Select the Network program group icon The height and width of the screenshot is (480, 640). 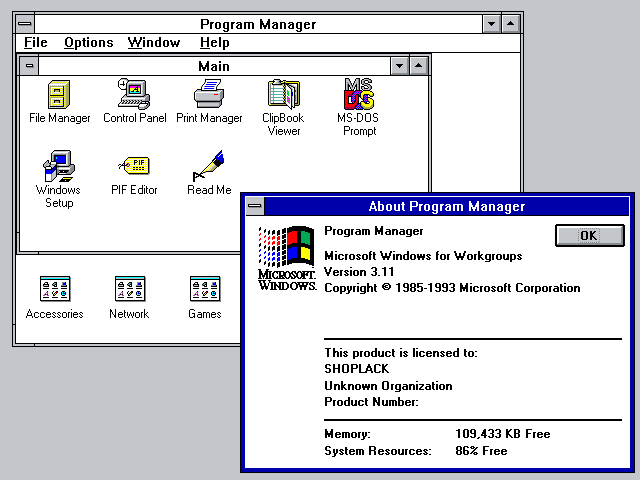pos(129,297)
